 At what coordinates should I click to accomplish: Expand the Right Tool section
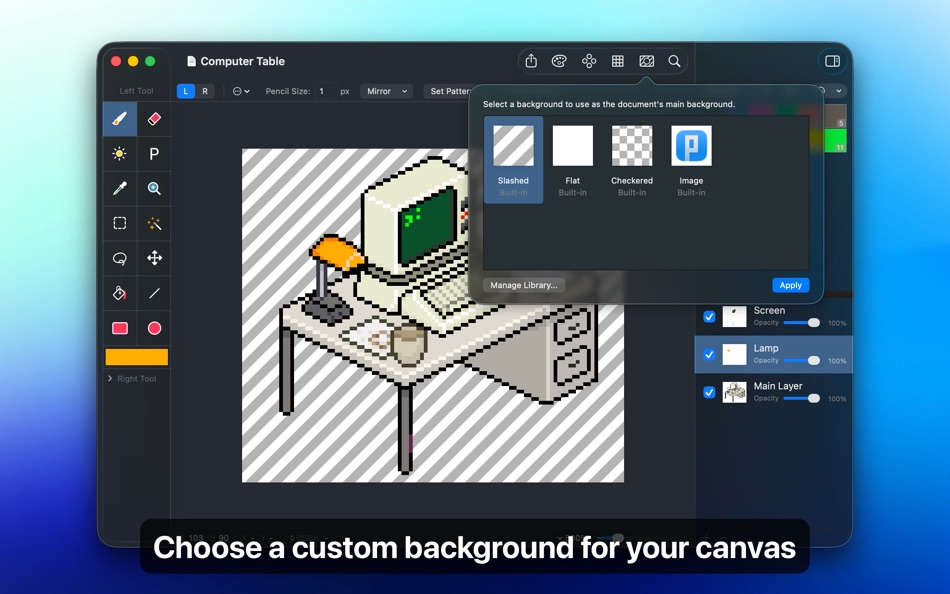(110, 378)
